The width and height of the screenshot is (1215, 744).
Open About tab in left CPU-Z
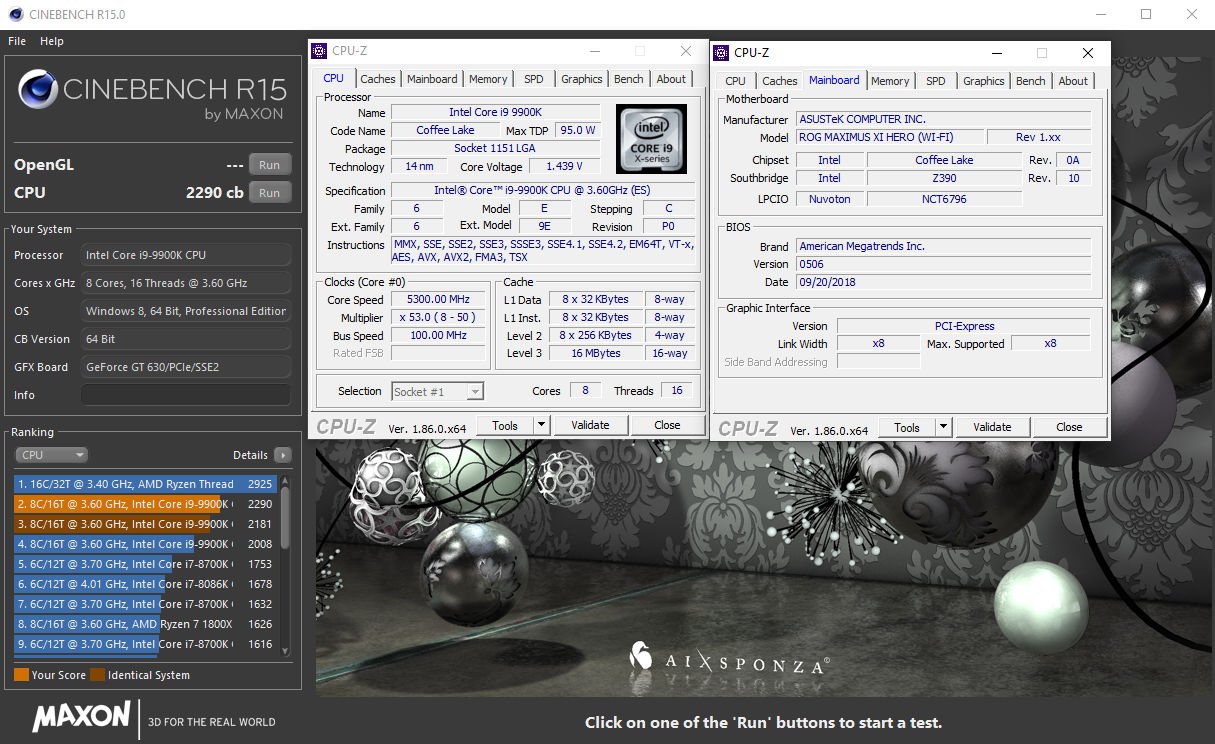(x=671, y=79)
